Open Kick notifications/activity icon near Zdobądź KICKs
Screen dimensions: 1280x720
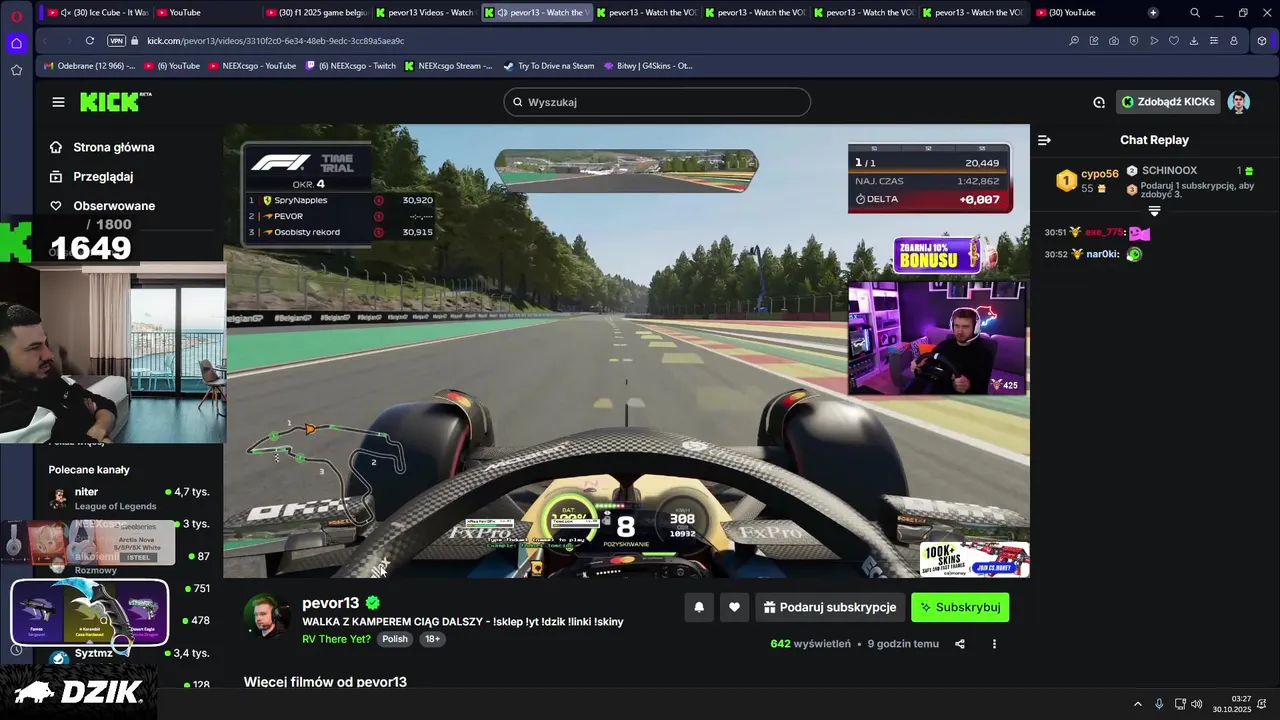pyautogui.click(x=1099, y=102)
